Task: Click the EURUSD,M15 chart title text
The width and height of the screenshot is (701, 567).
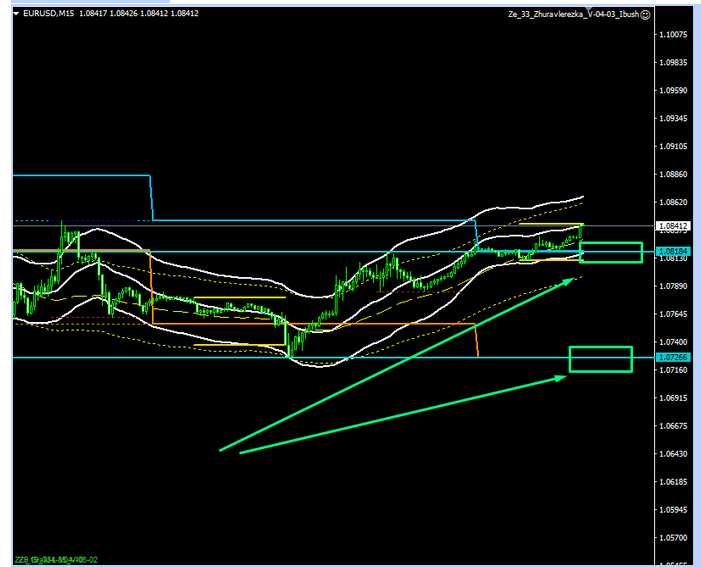Action: pos(52,14)
